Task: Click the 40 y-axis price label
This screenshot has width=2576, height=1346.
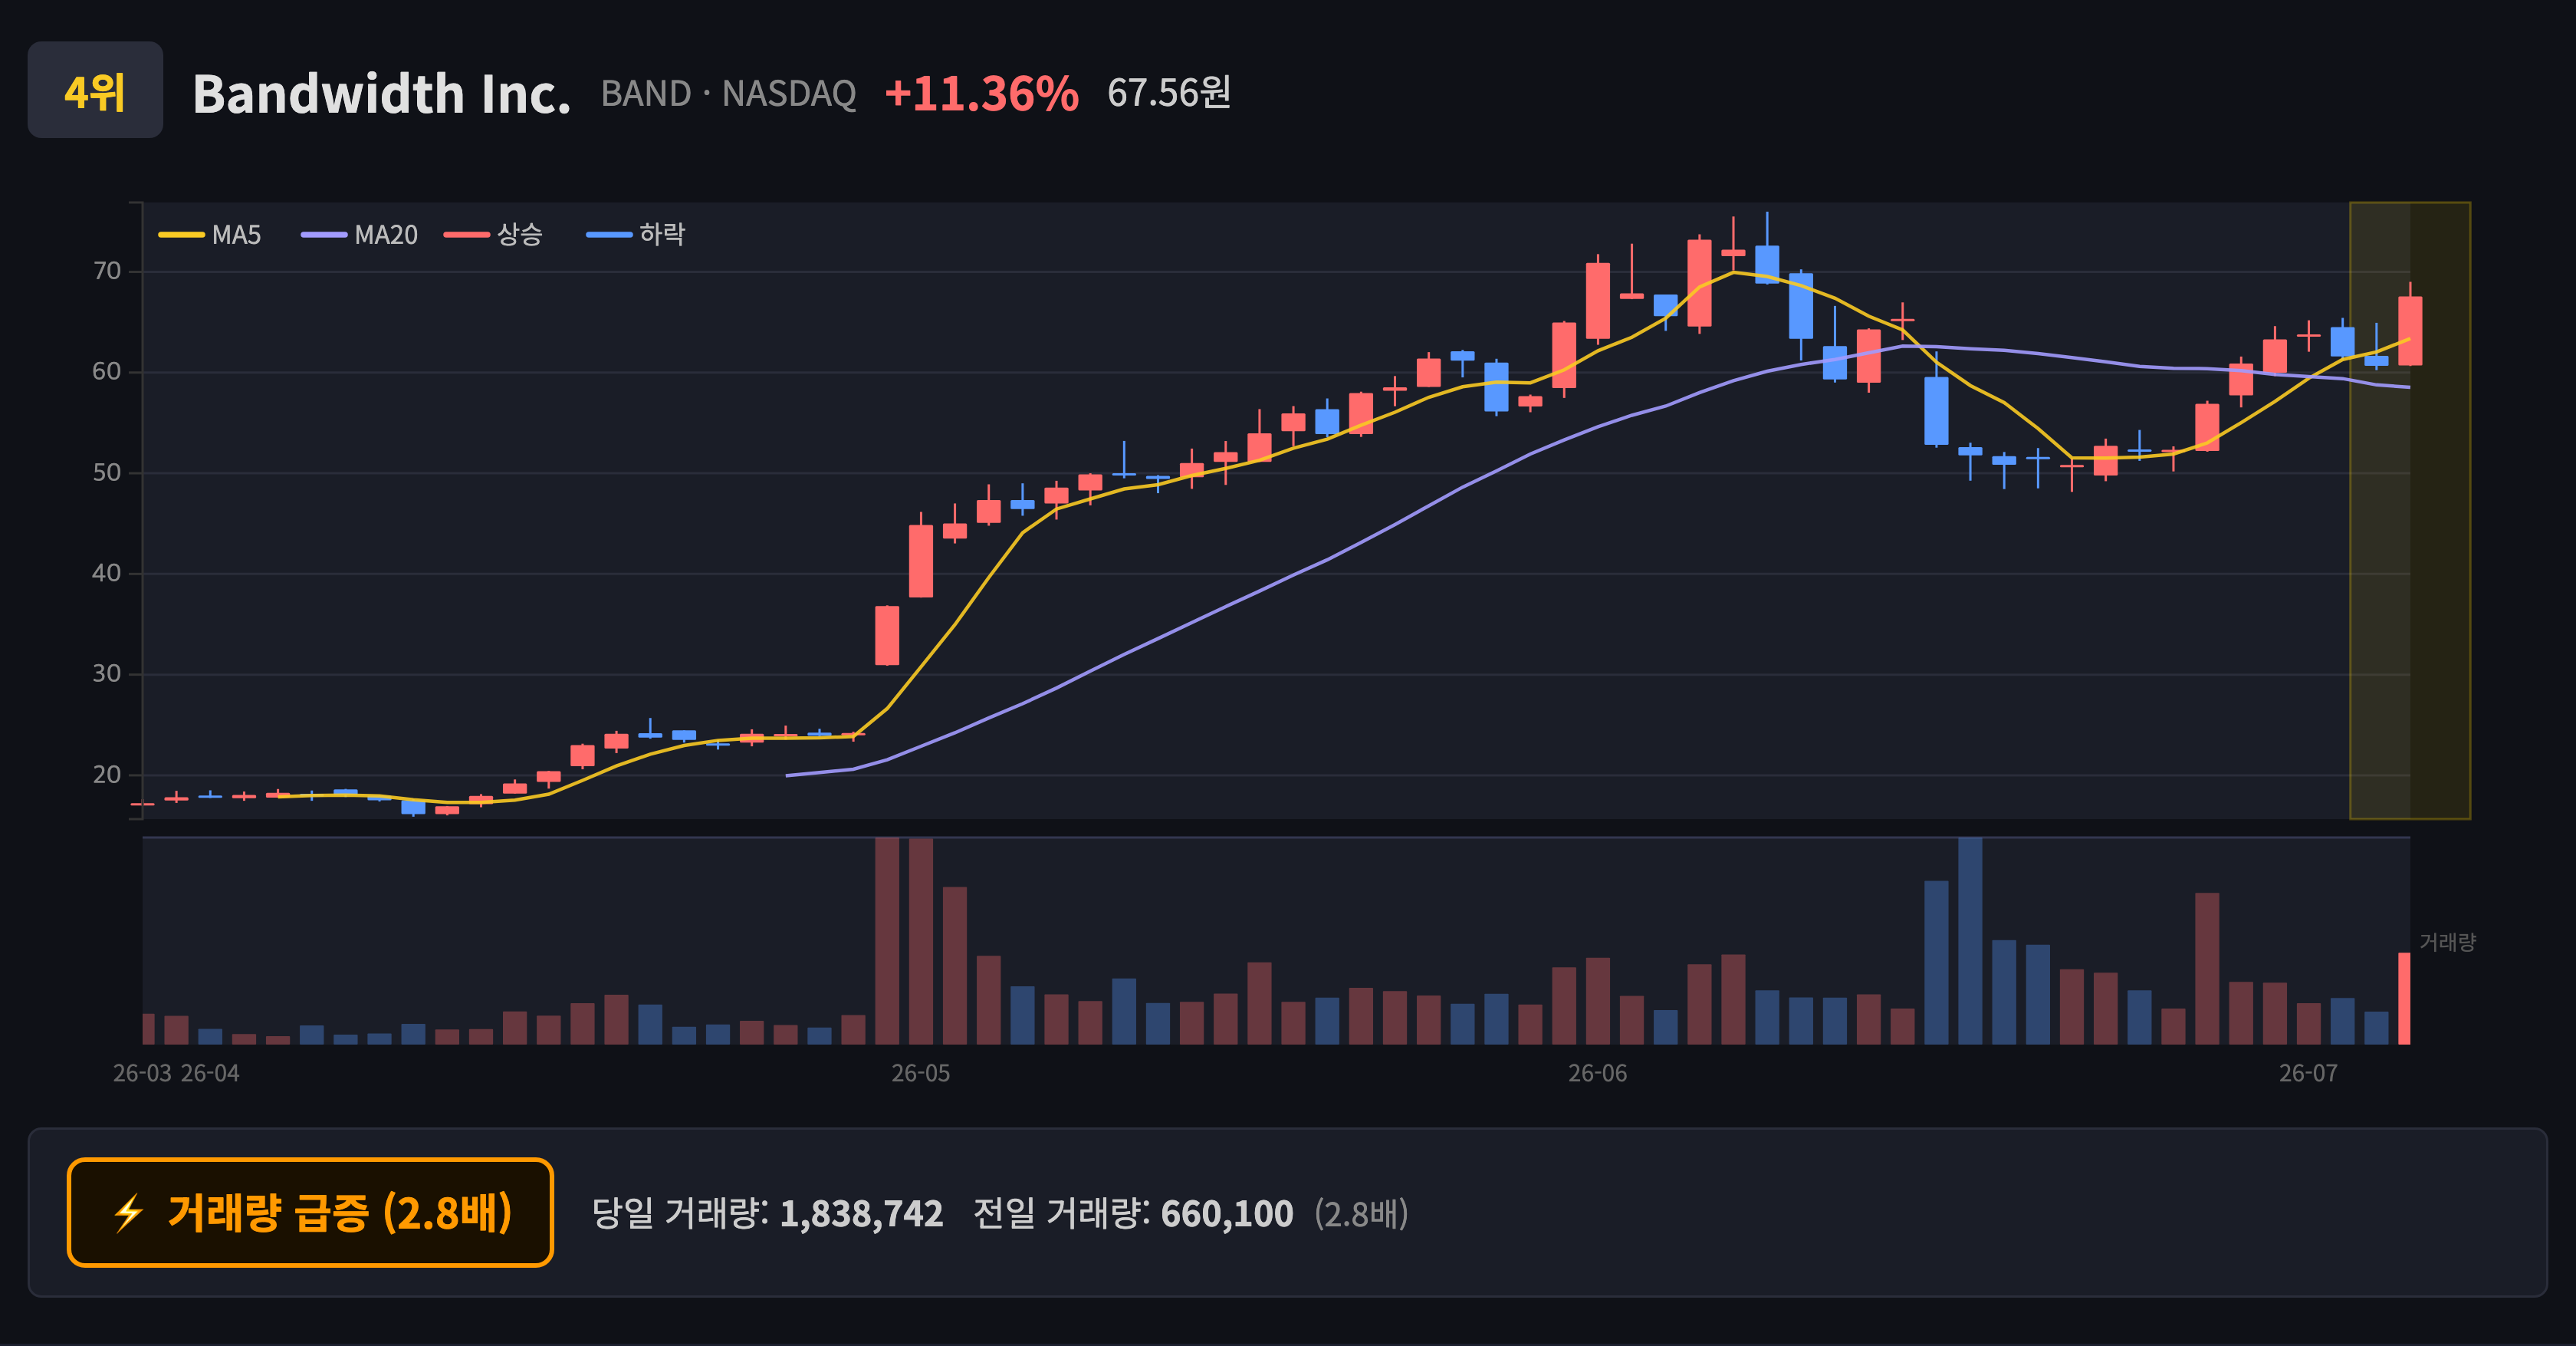Action: [x=107, y=573]
